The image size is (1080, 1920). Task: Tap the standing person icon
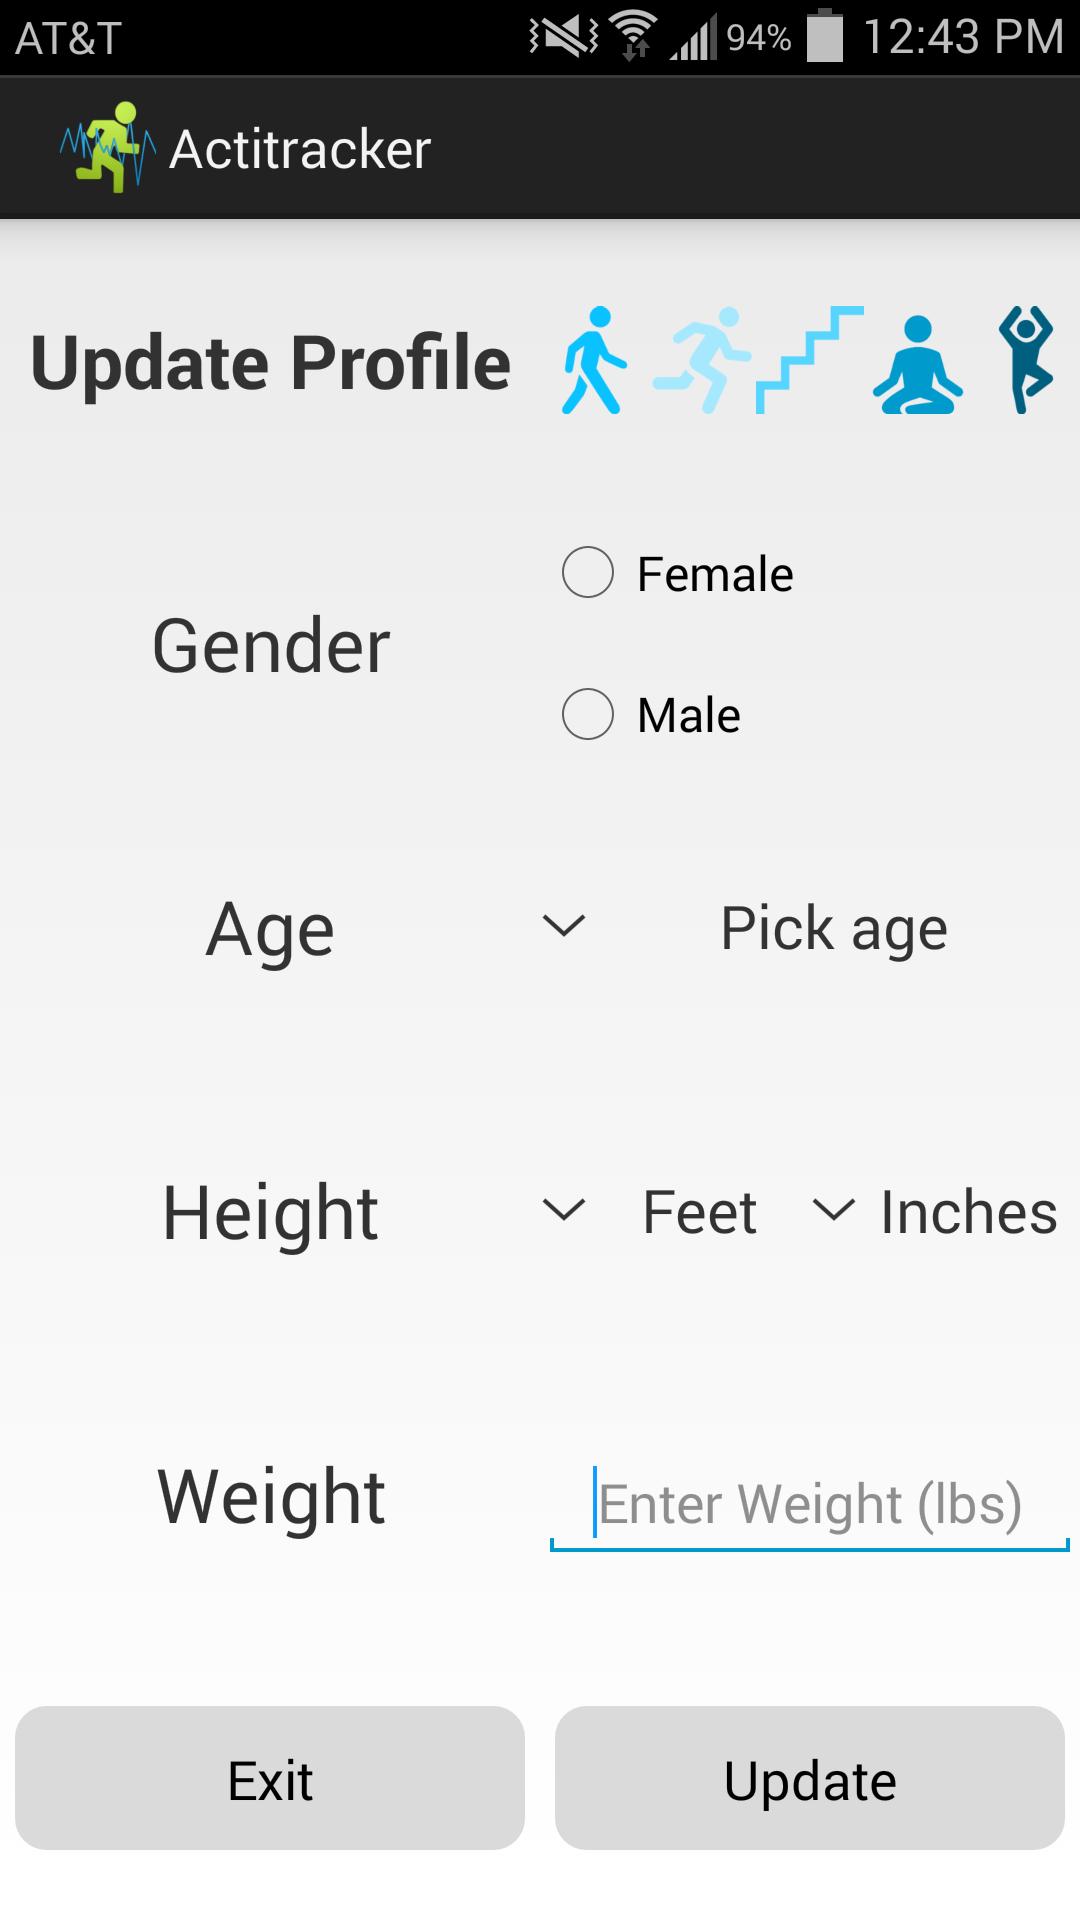point(1025,360)
